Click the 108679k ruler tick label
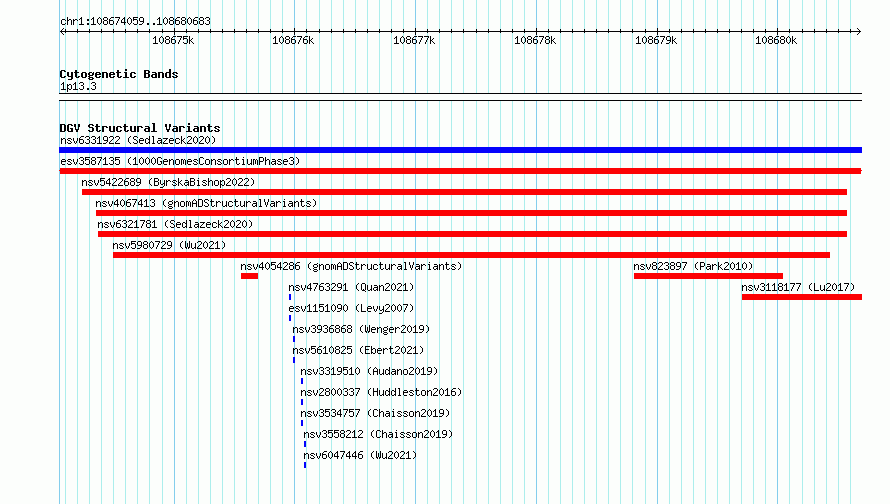This screenshot has height=504, width=890. 656,40
